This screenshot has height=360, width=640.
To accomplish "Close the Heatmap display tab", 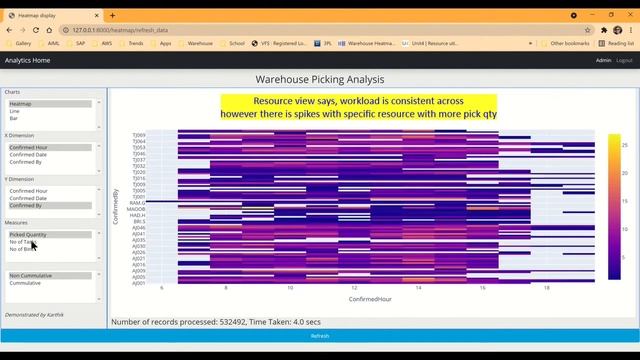I will coord(97,16).
